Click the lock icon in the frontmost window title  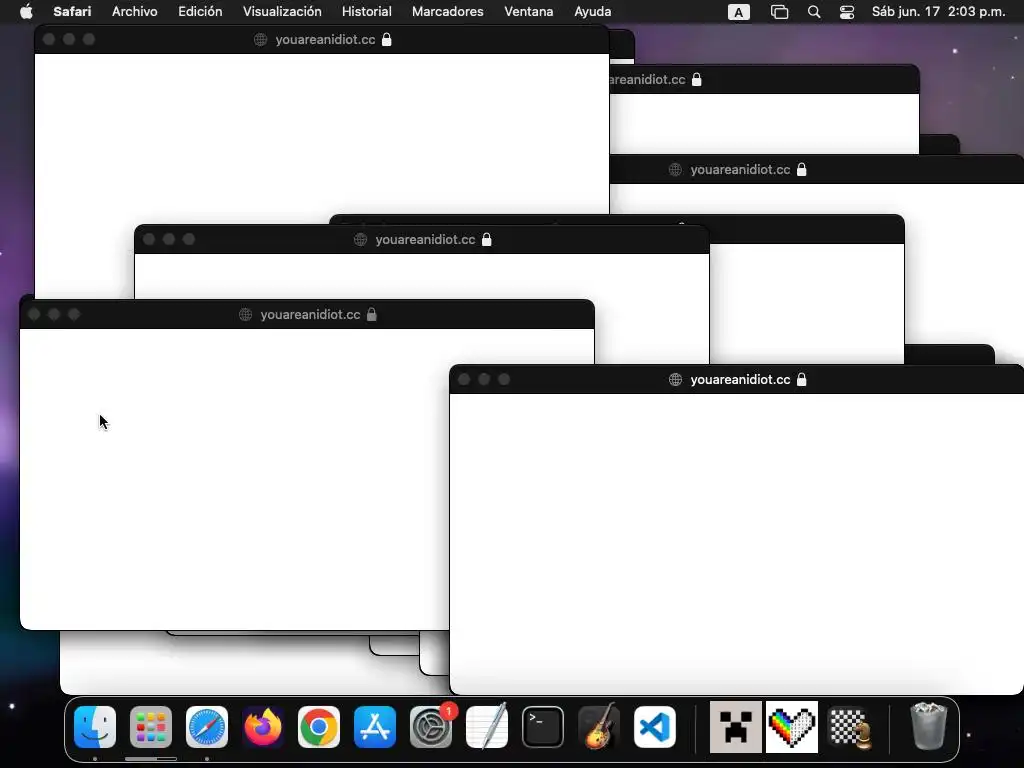pos(801,379)
